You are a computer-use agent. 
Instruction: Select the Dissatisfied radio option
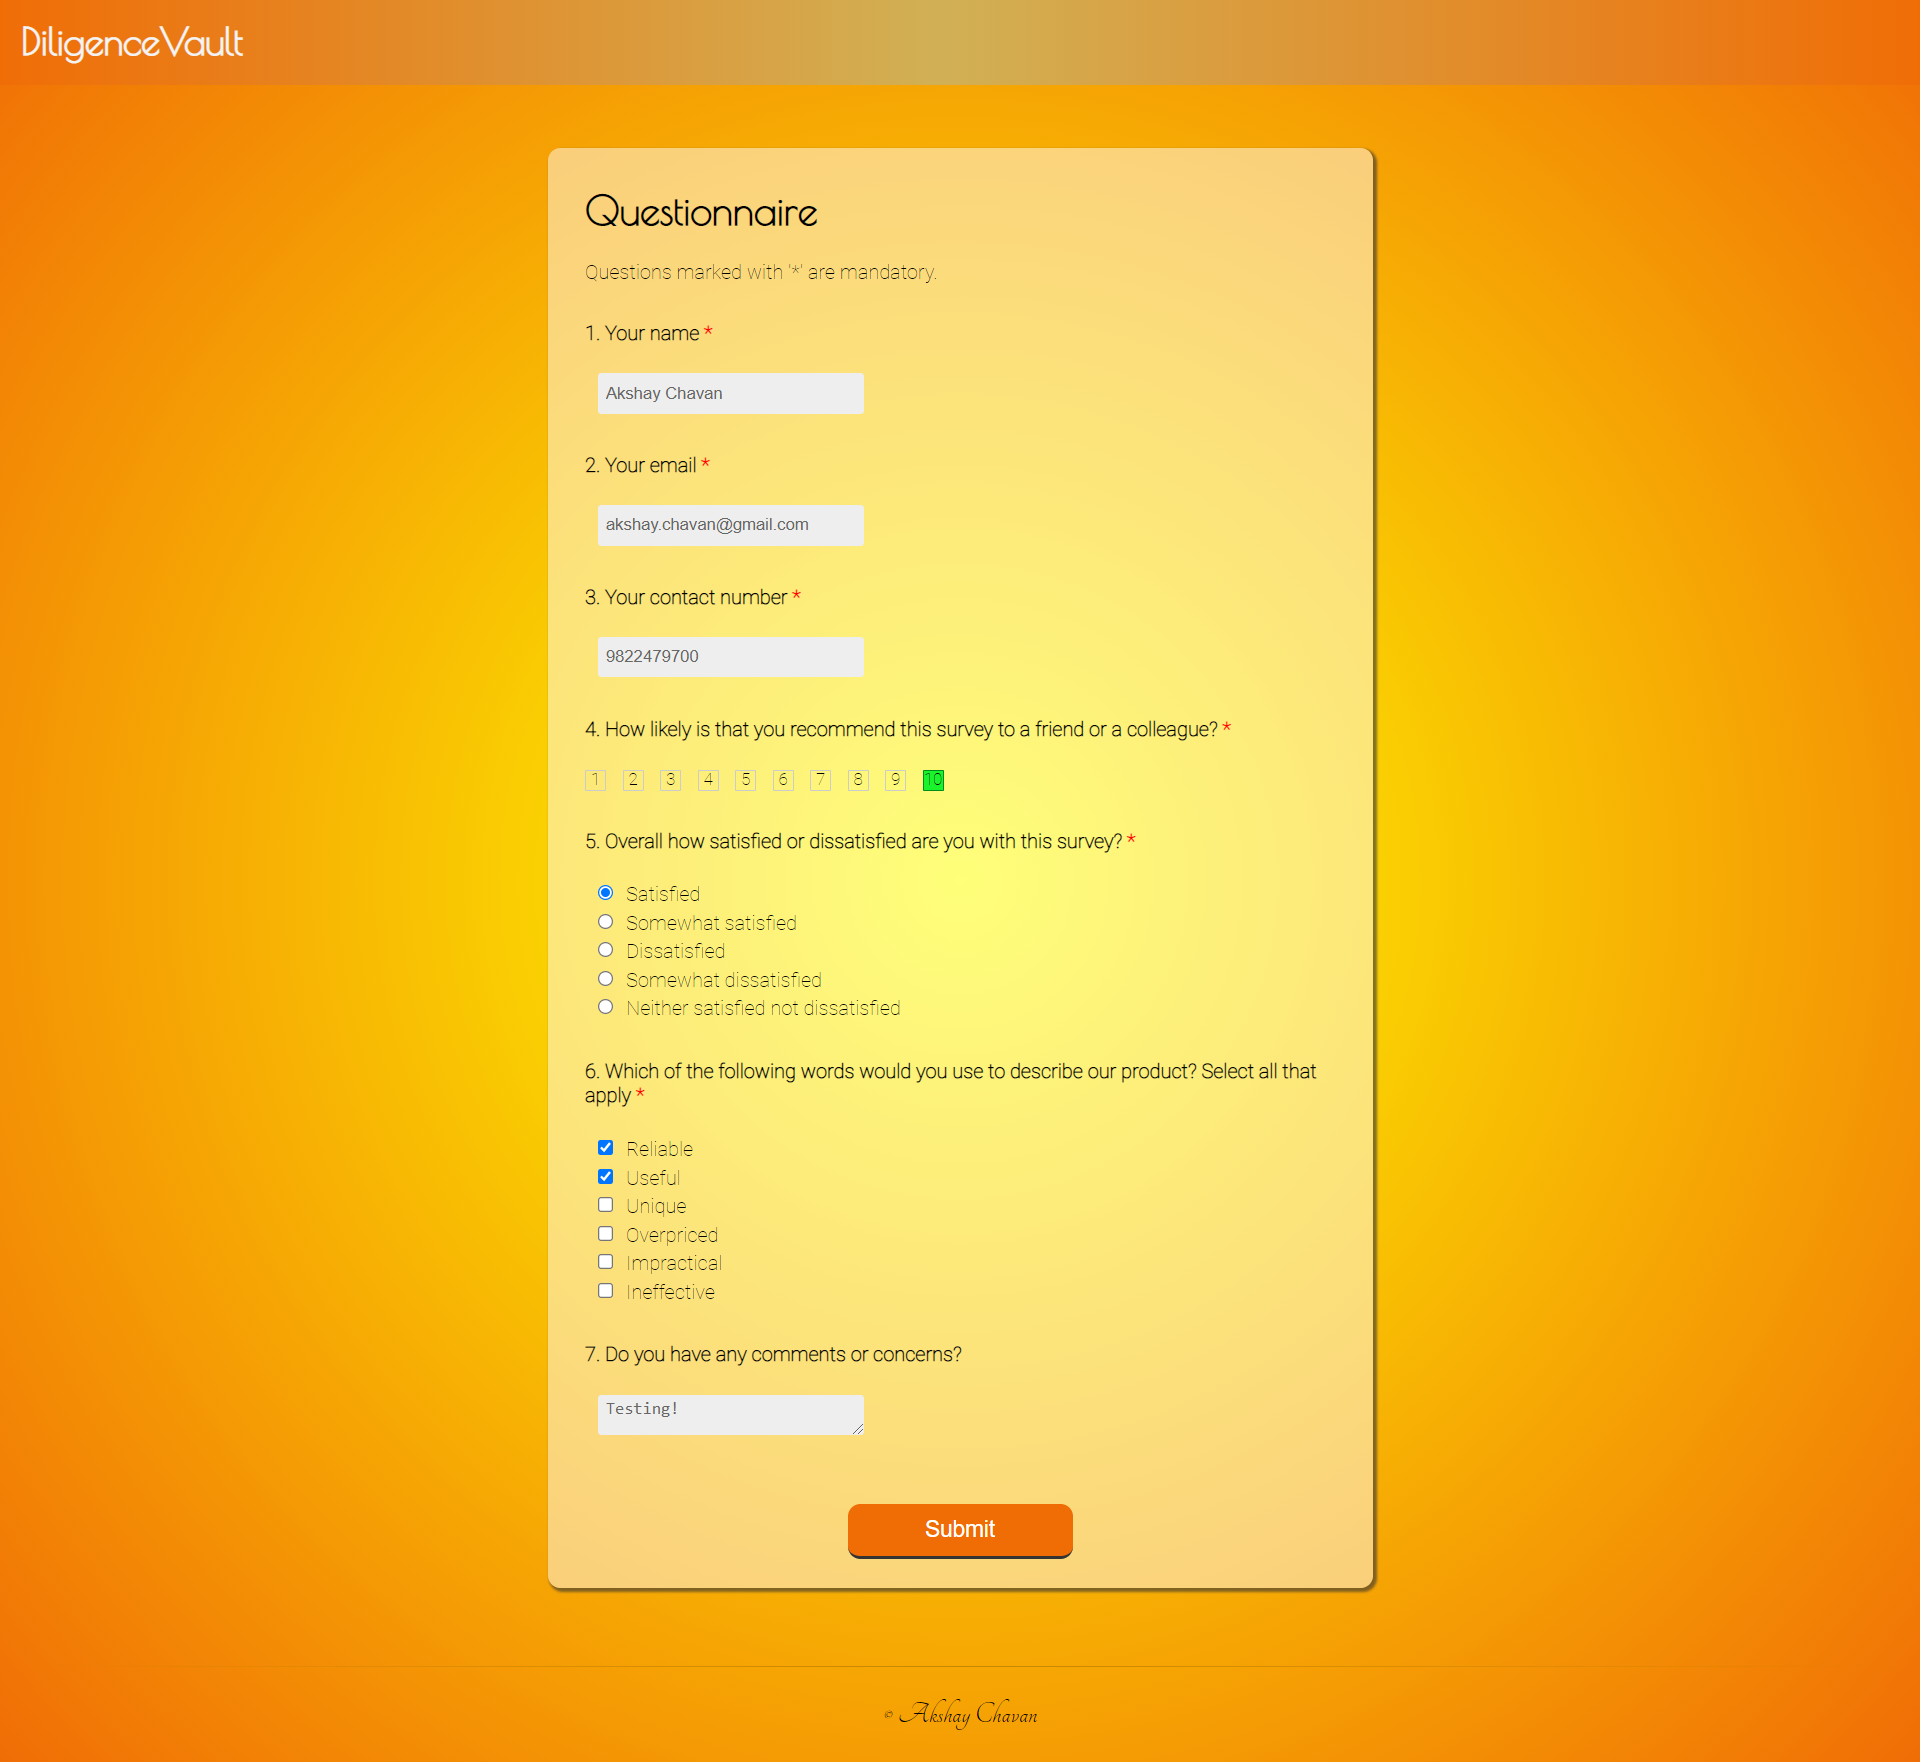(x=605, y=950)
